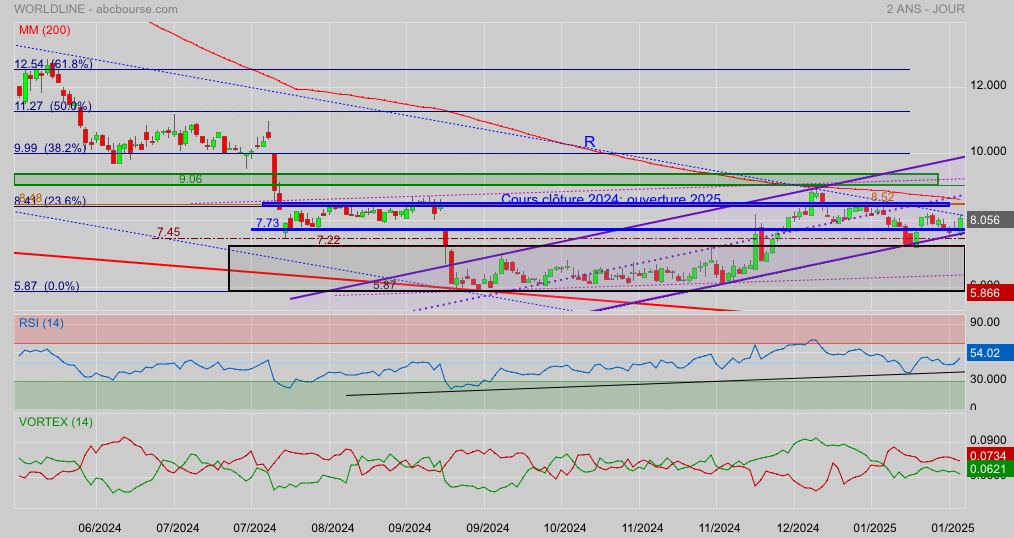1014x538 pixels.
Task: Select the red vortex value tag 0.0734
Action: 988,456
